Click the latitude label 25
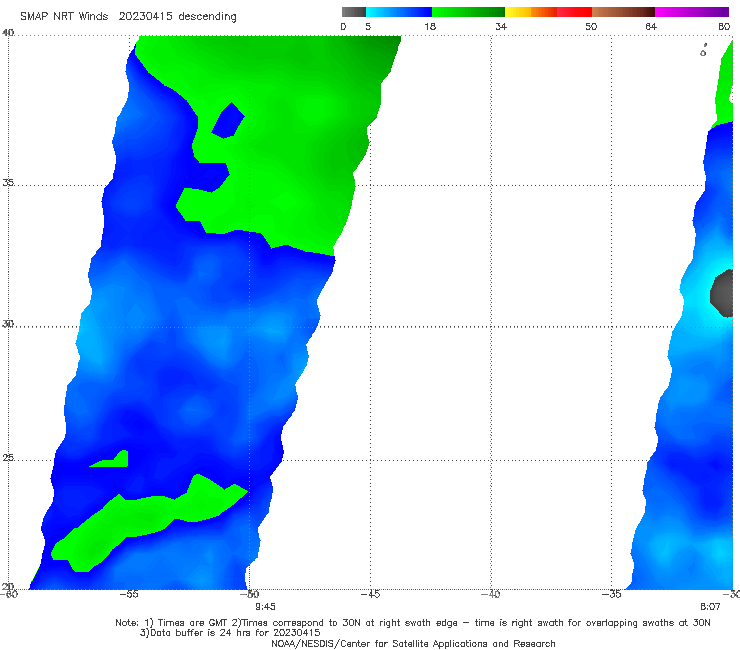The height and width of the screenshot is (650, 740). (8, 457)
